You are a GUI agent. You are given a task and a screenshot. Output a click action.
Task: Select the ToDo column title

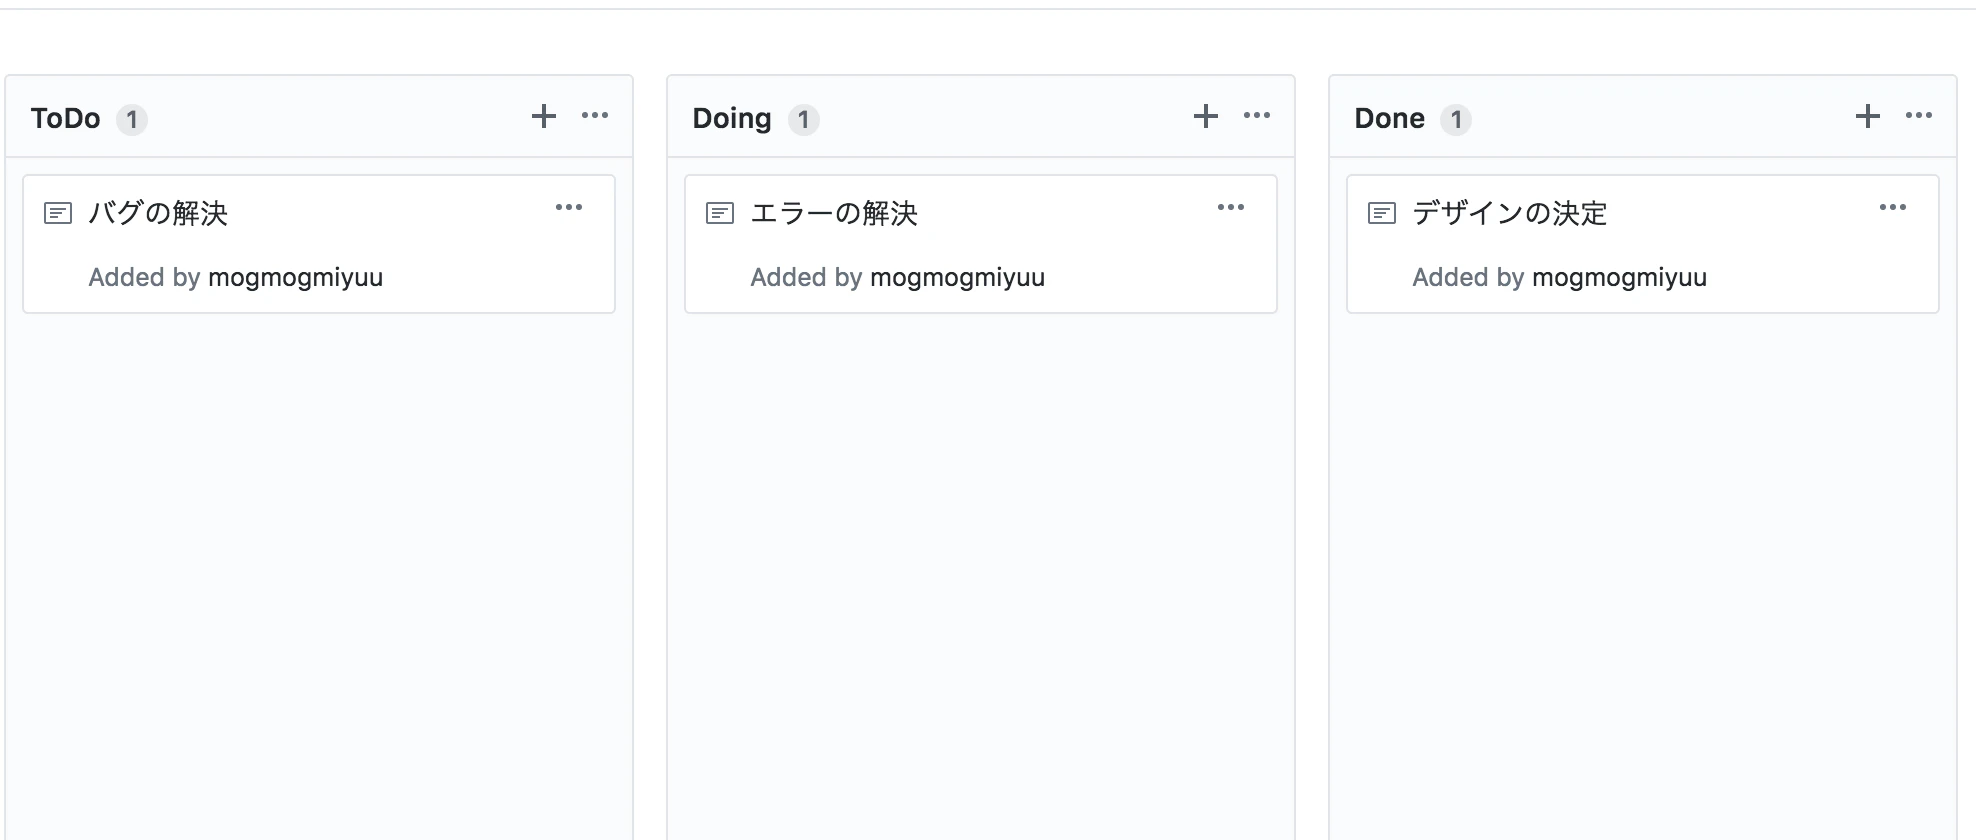coord(66,119)
